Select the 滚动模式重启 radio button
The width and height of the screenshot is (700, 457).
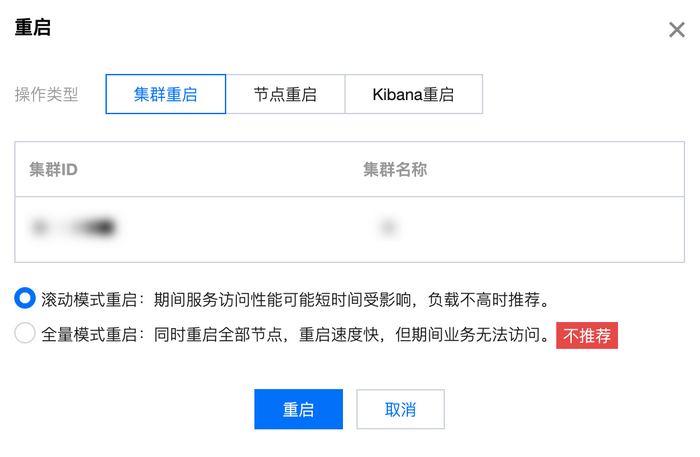pos(25,298)
